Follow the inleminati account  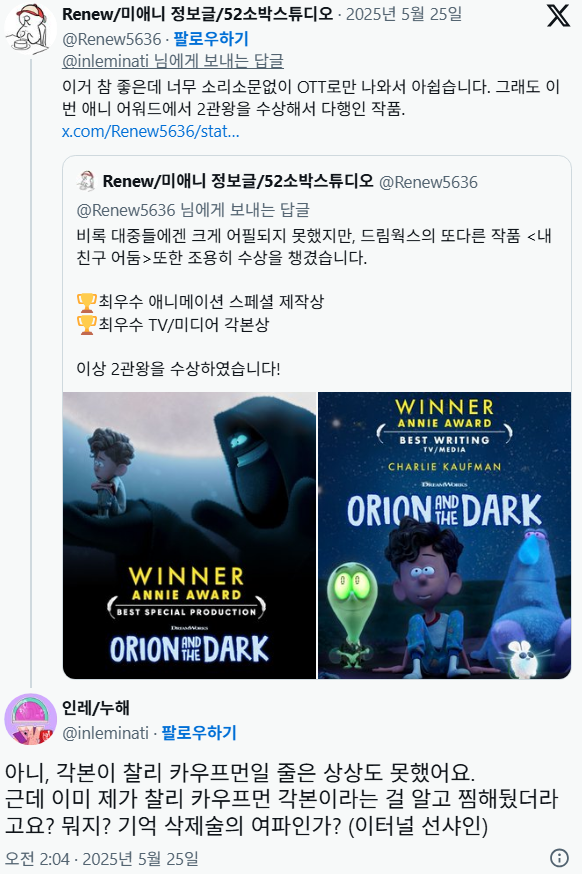click(x=198, y=732)
